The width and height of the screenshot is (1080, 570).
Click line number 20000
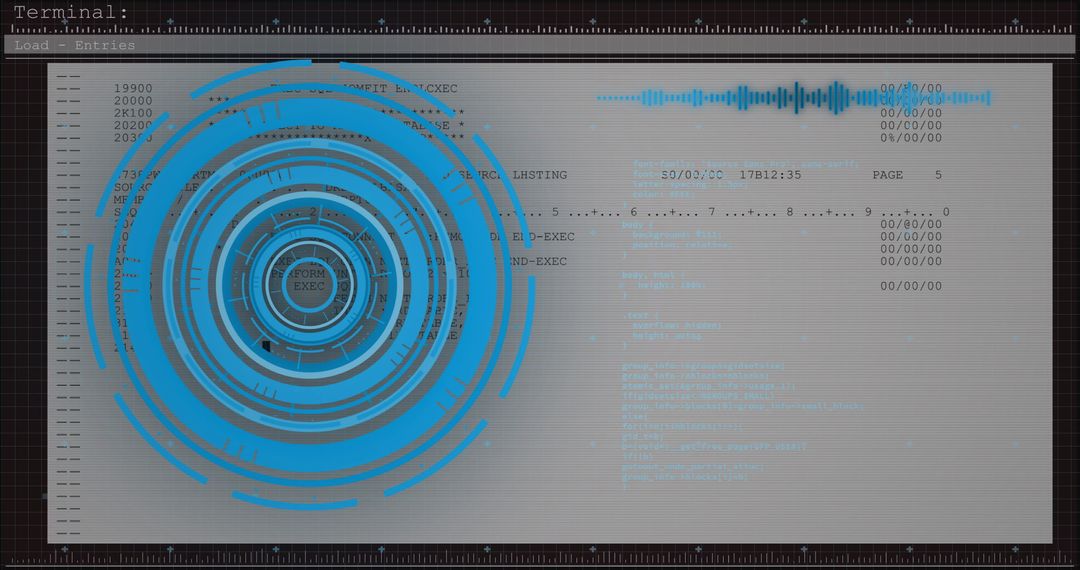[x=133, y=101]
